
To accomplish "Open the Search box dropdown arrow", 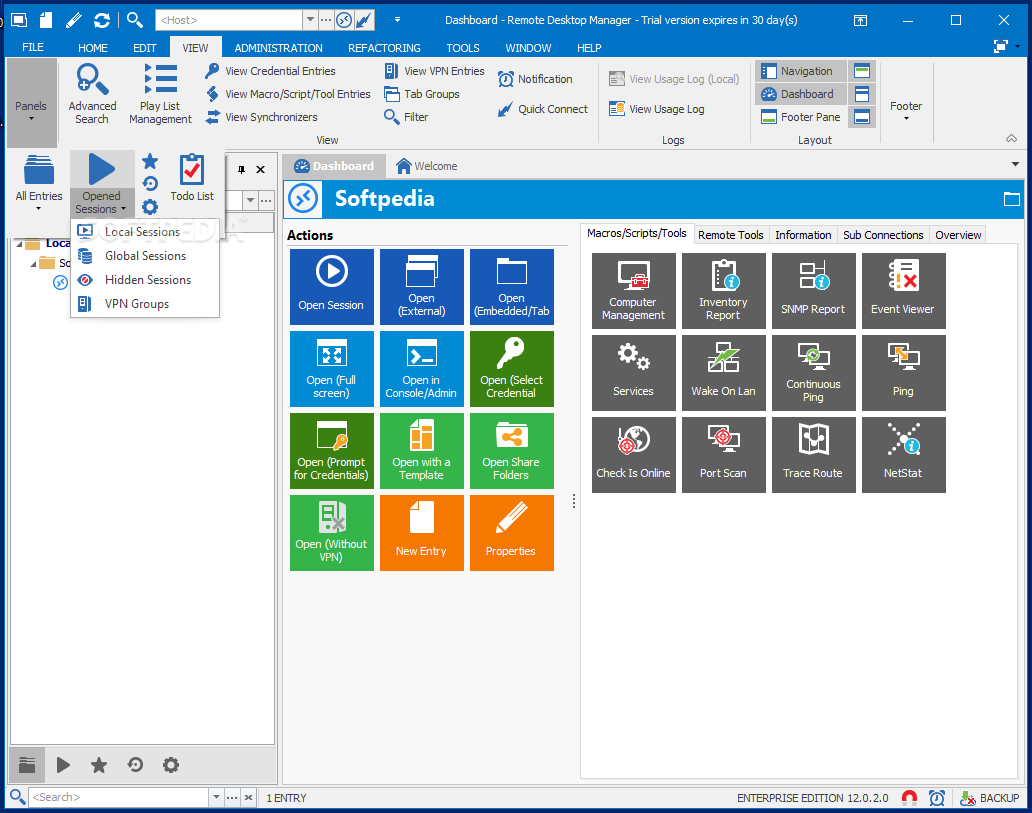I will tap(217, 797).
